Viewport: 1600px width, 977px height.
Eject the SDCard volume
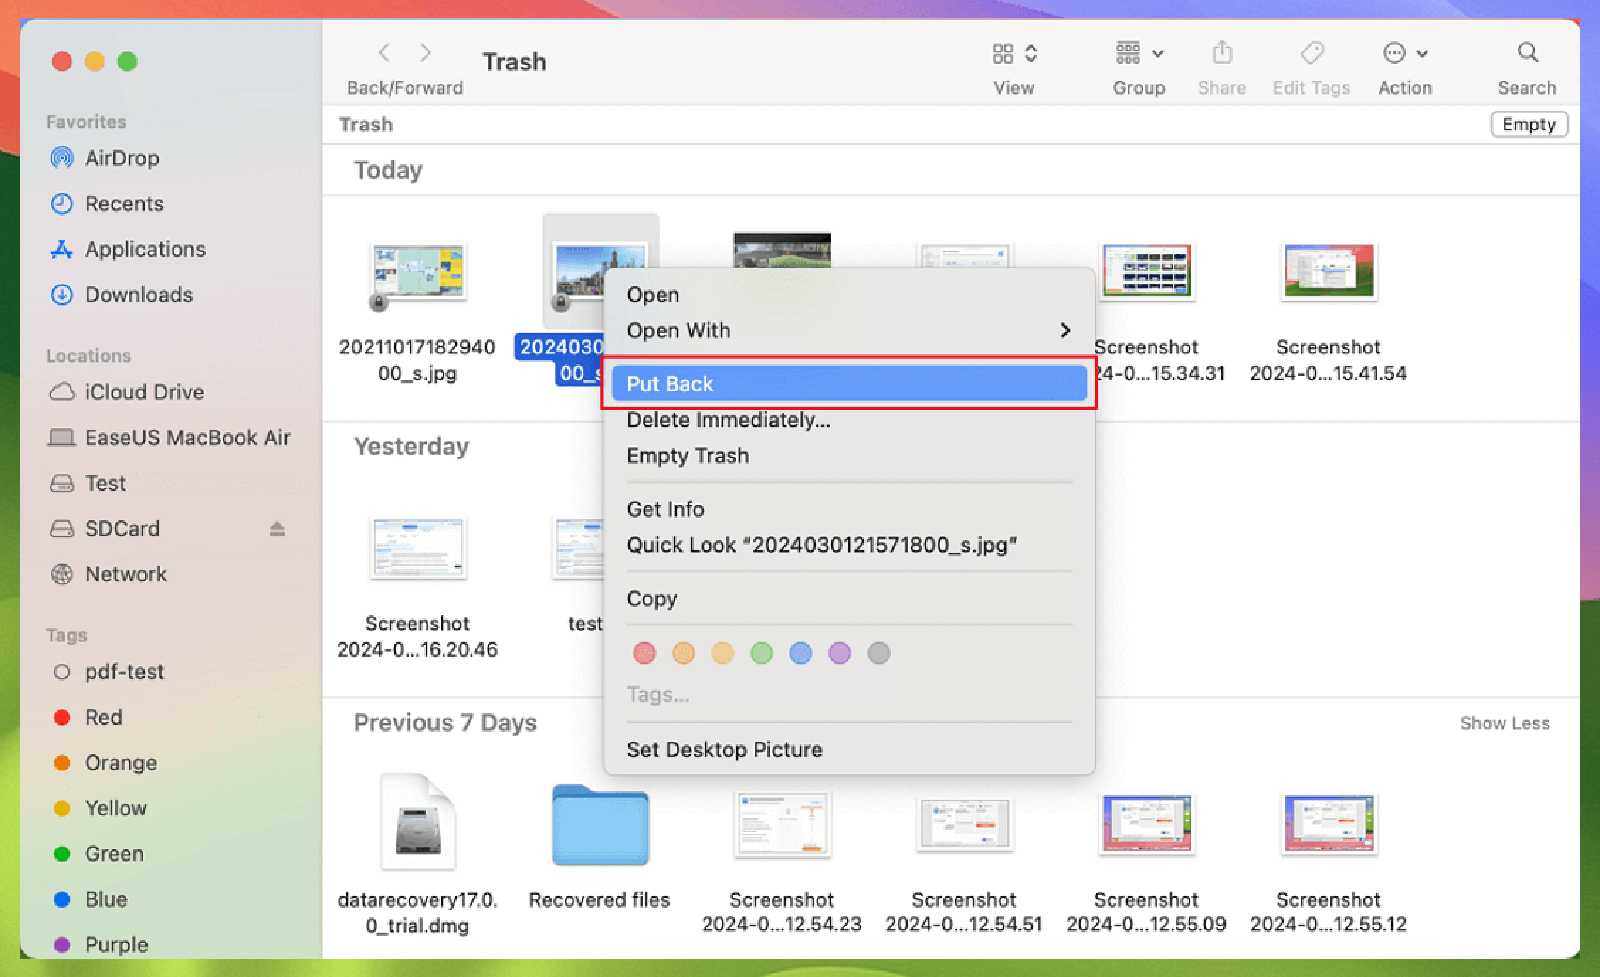(x=277, y=528)
